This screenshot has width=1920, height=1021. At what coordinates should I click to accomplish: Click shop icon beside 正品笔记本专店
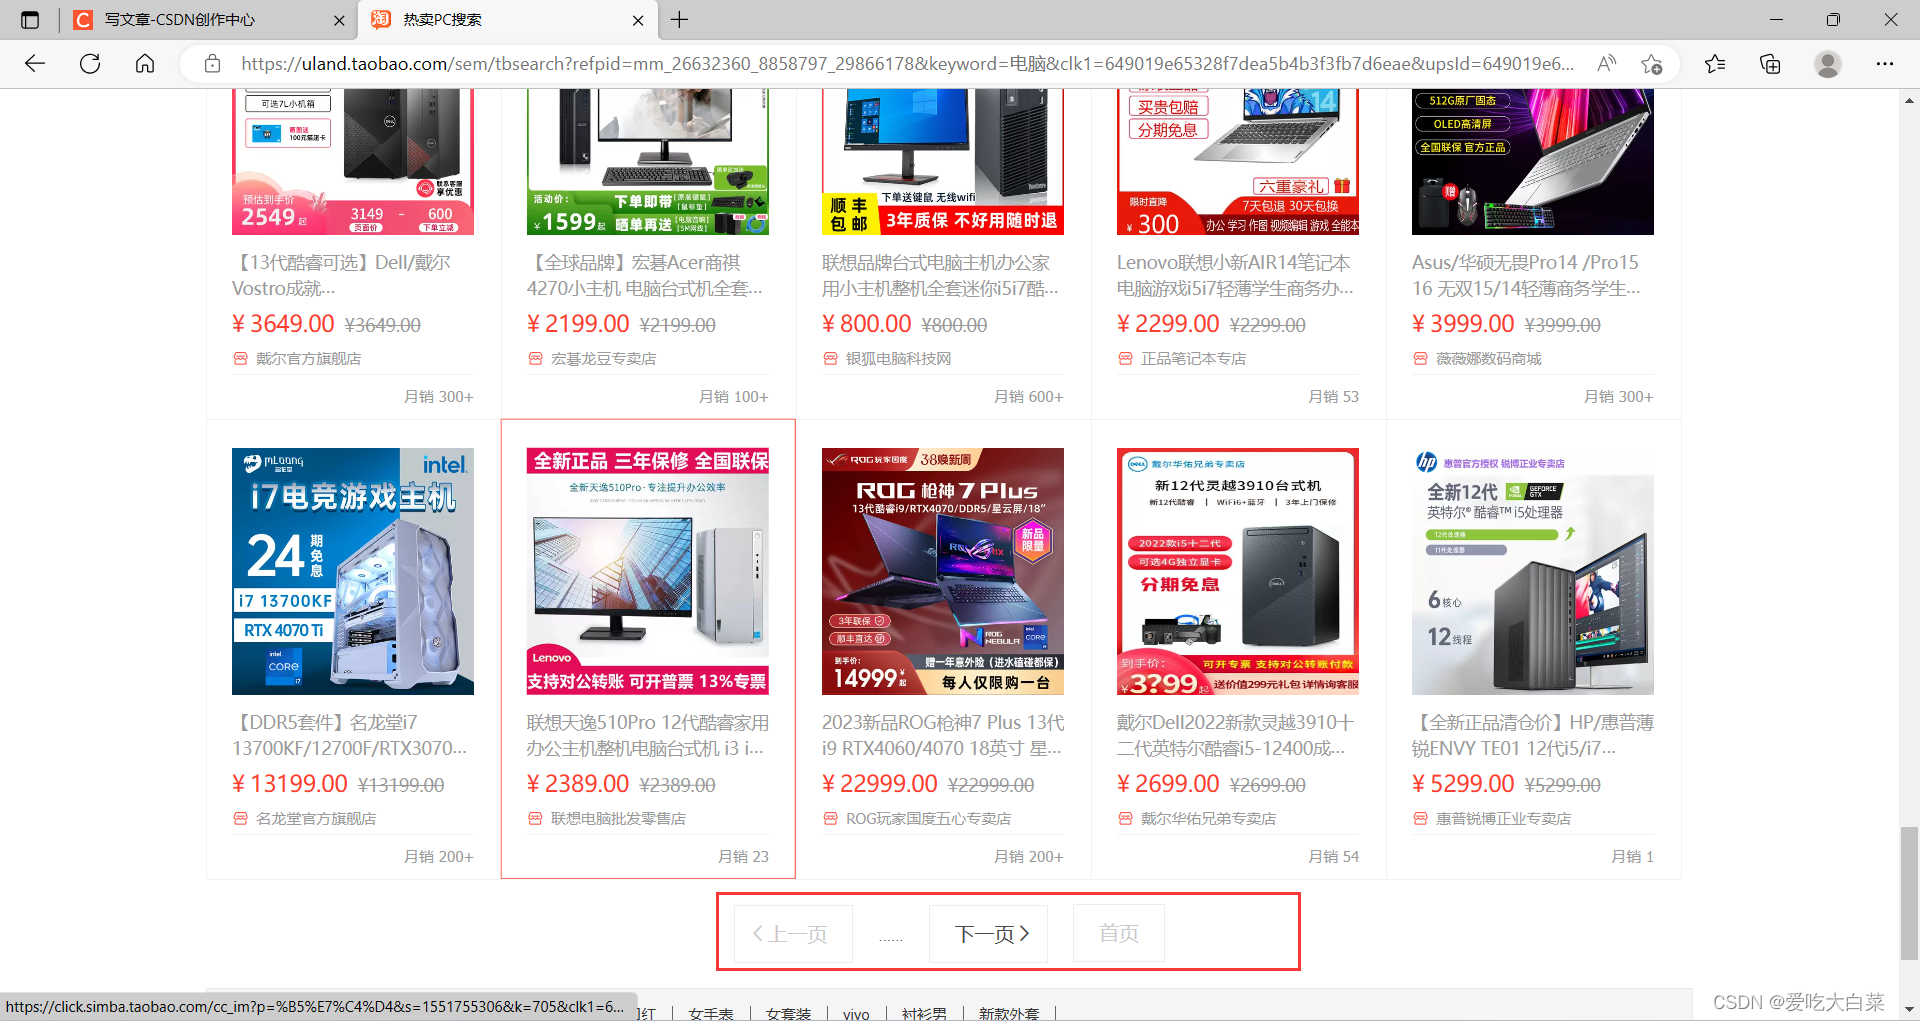point(1125,358)
